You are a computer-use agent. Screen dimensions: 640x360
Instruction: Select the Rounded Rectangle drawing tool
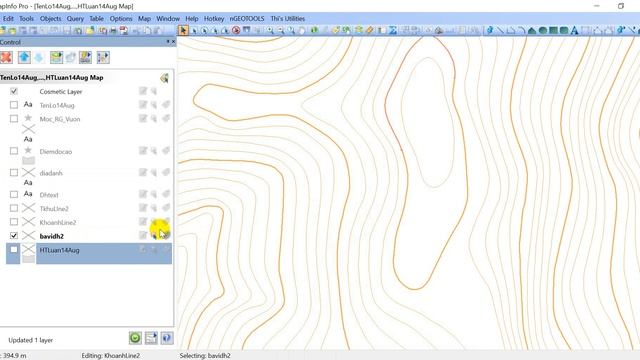point(564,30)
